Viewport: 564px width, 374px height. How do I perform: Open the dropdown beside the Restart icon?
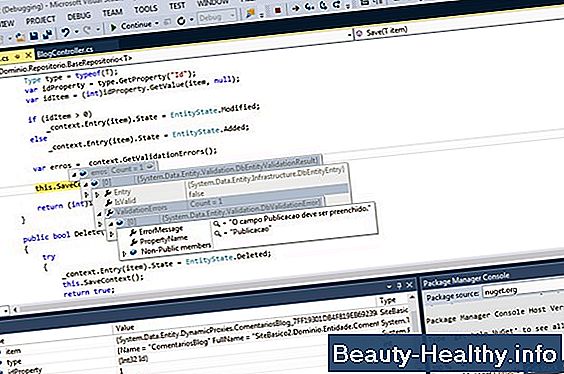[x=191, y=20]
